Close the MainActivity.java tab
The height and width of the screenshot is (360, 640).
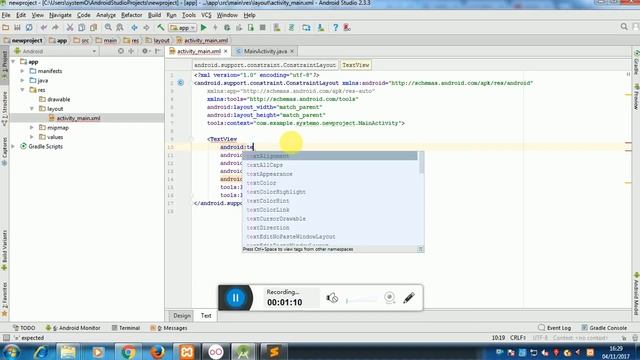292,51
